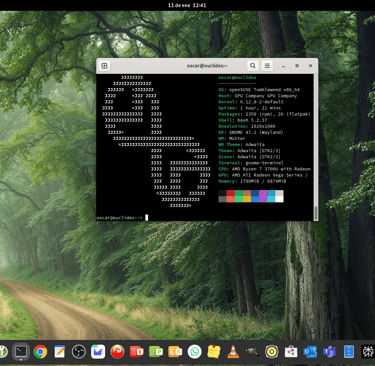Minimize the terminal window

pyautogui.click(x=283, y=66)
